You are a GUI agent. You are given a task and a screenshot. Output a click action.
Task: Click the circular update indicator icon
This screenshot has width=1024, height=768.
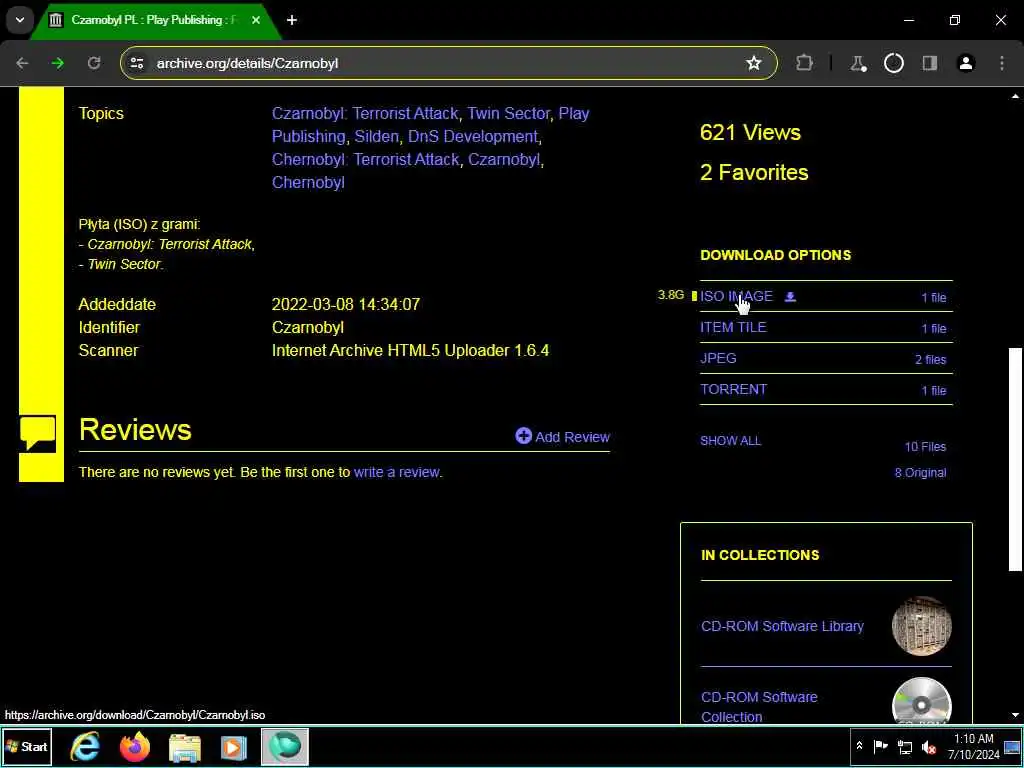coord(893,63)
